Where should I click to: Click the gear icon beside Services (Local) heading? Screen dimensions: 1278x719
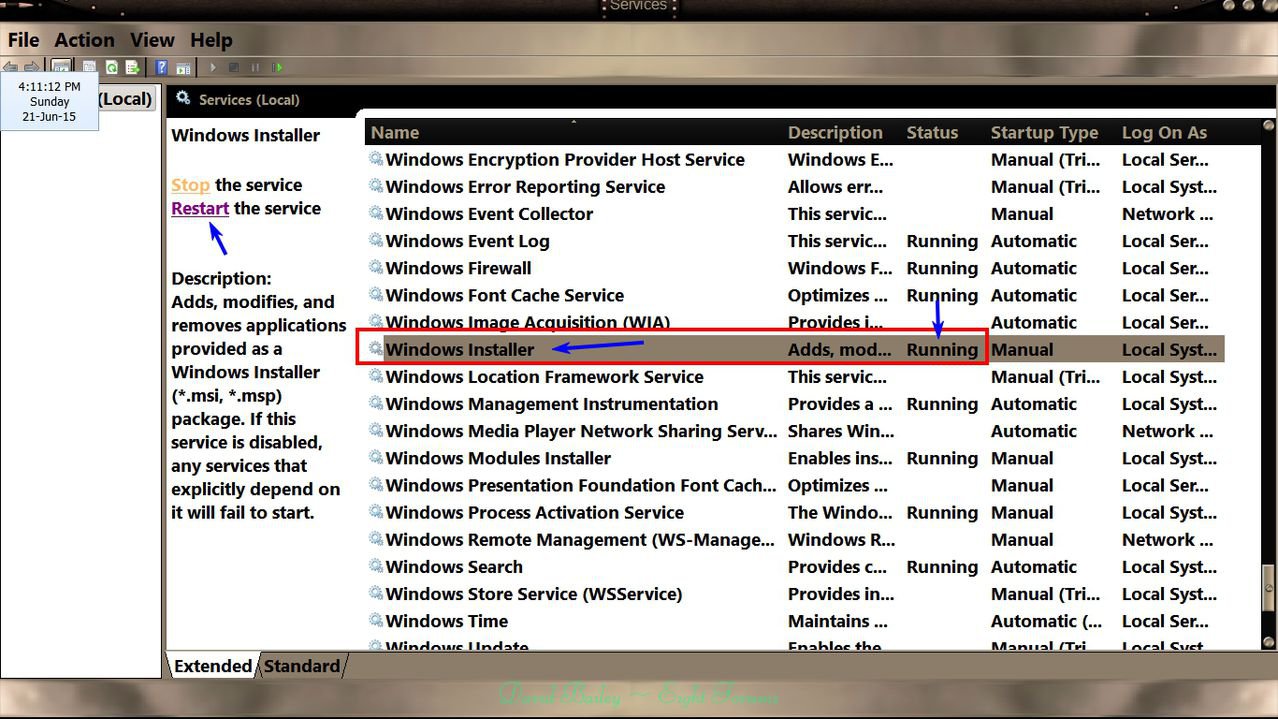coord(183,98)
